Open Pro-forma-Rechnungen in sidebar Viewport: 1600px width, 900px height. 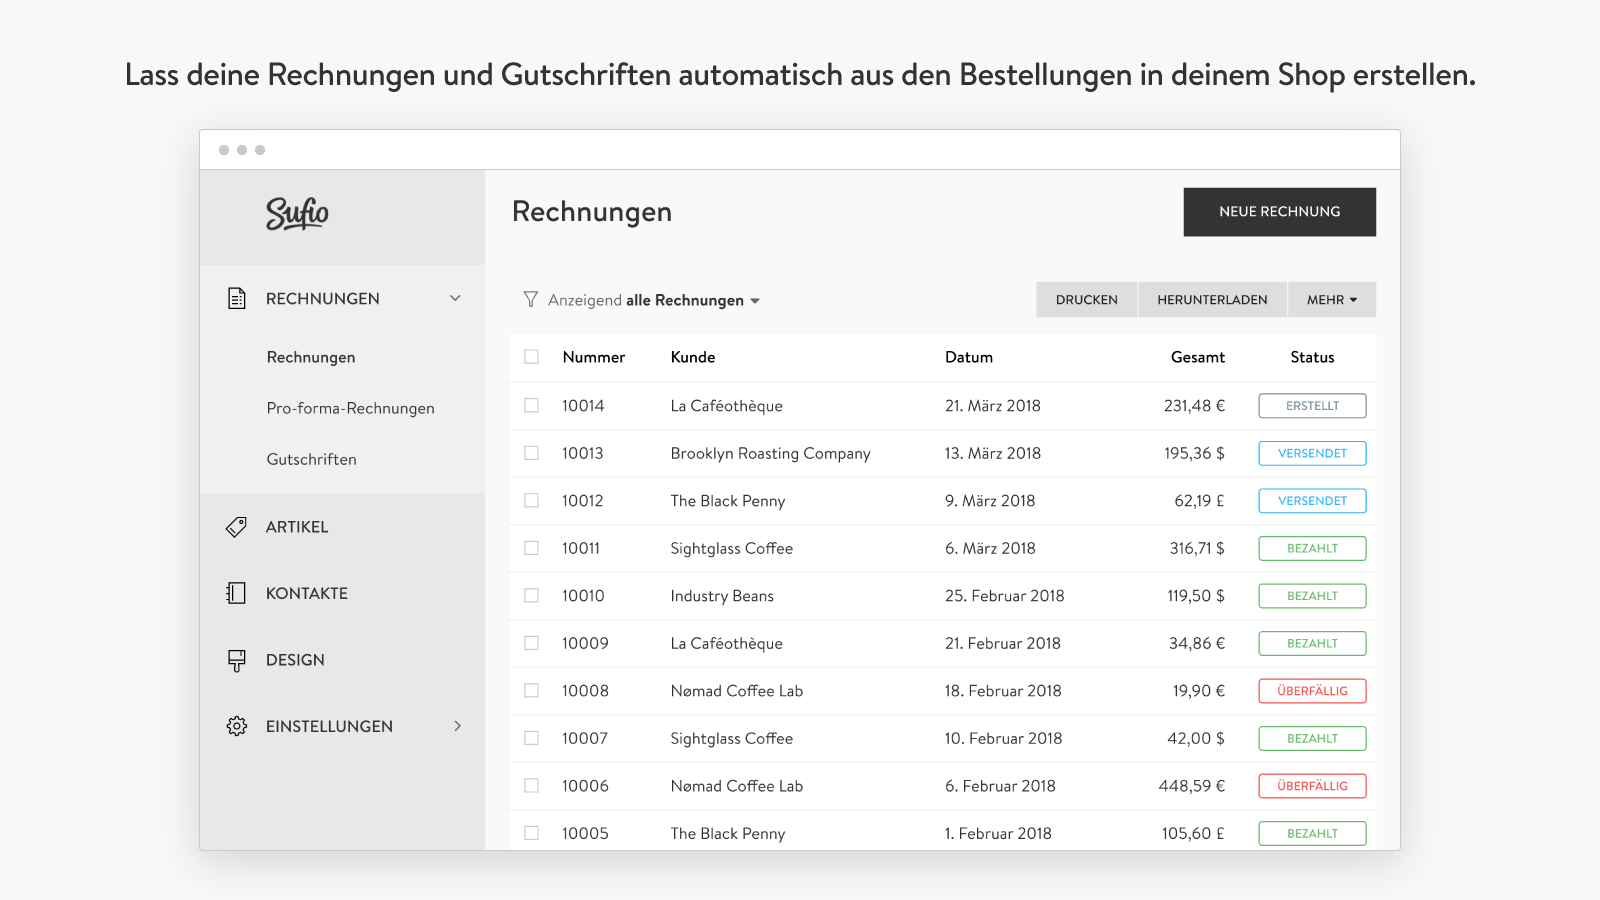click(350, 408)
